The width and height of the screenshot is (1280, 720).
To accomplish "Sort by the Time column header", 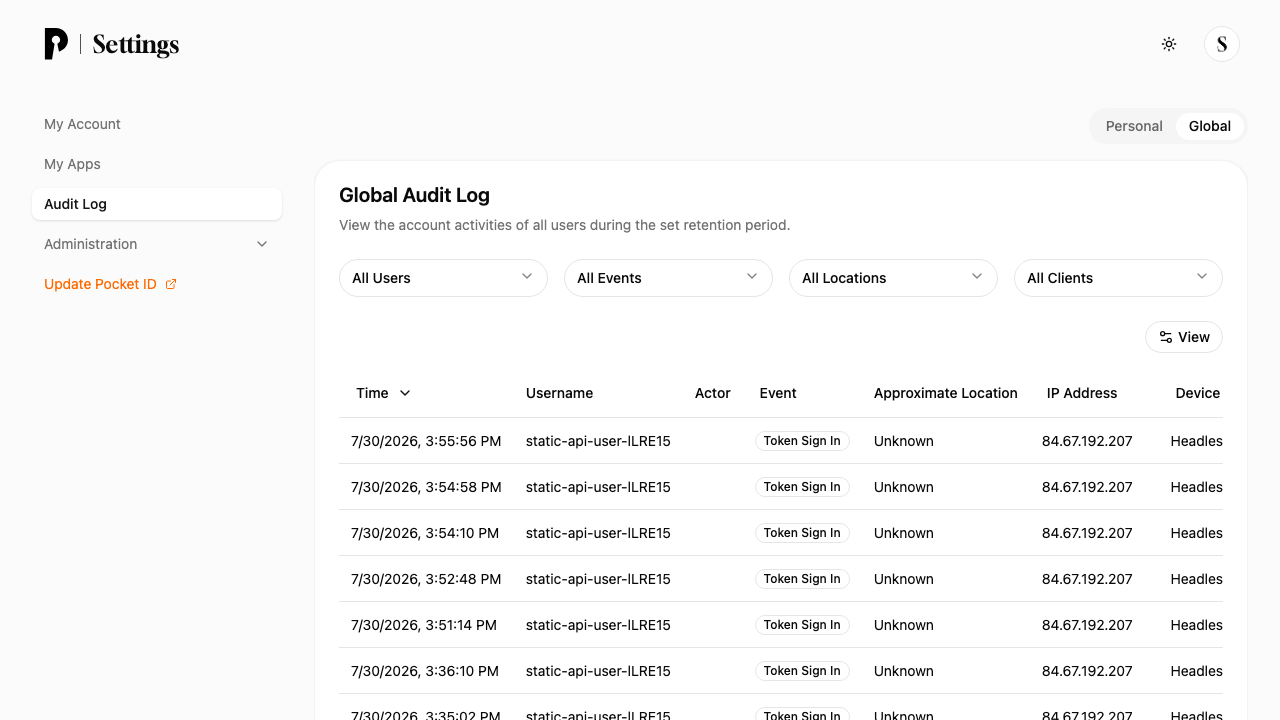I will click(x=384, y=393).
